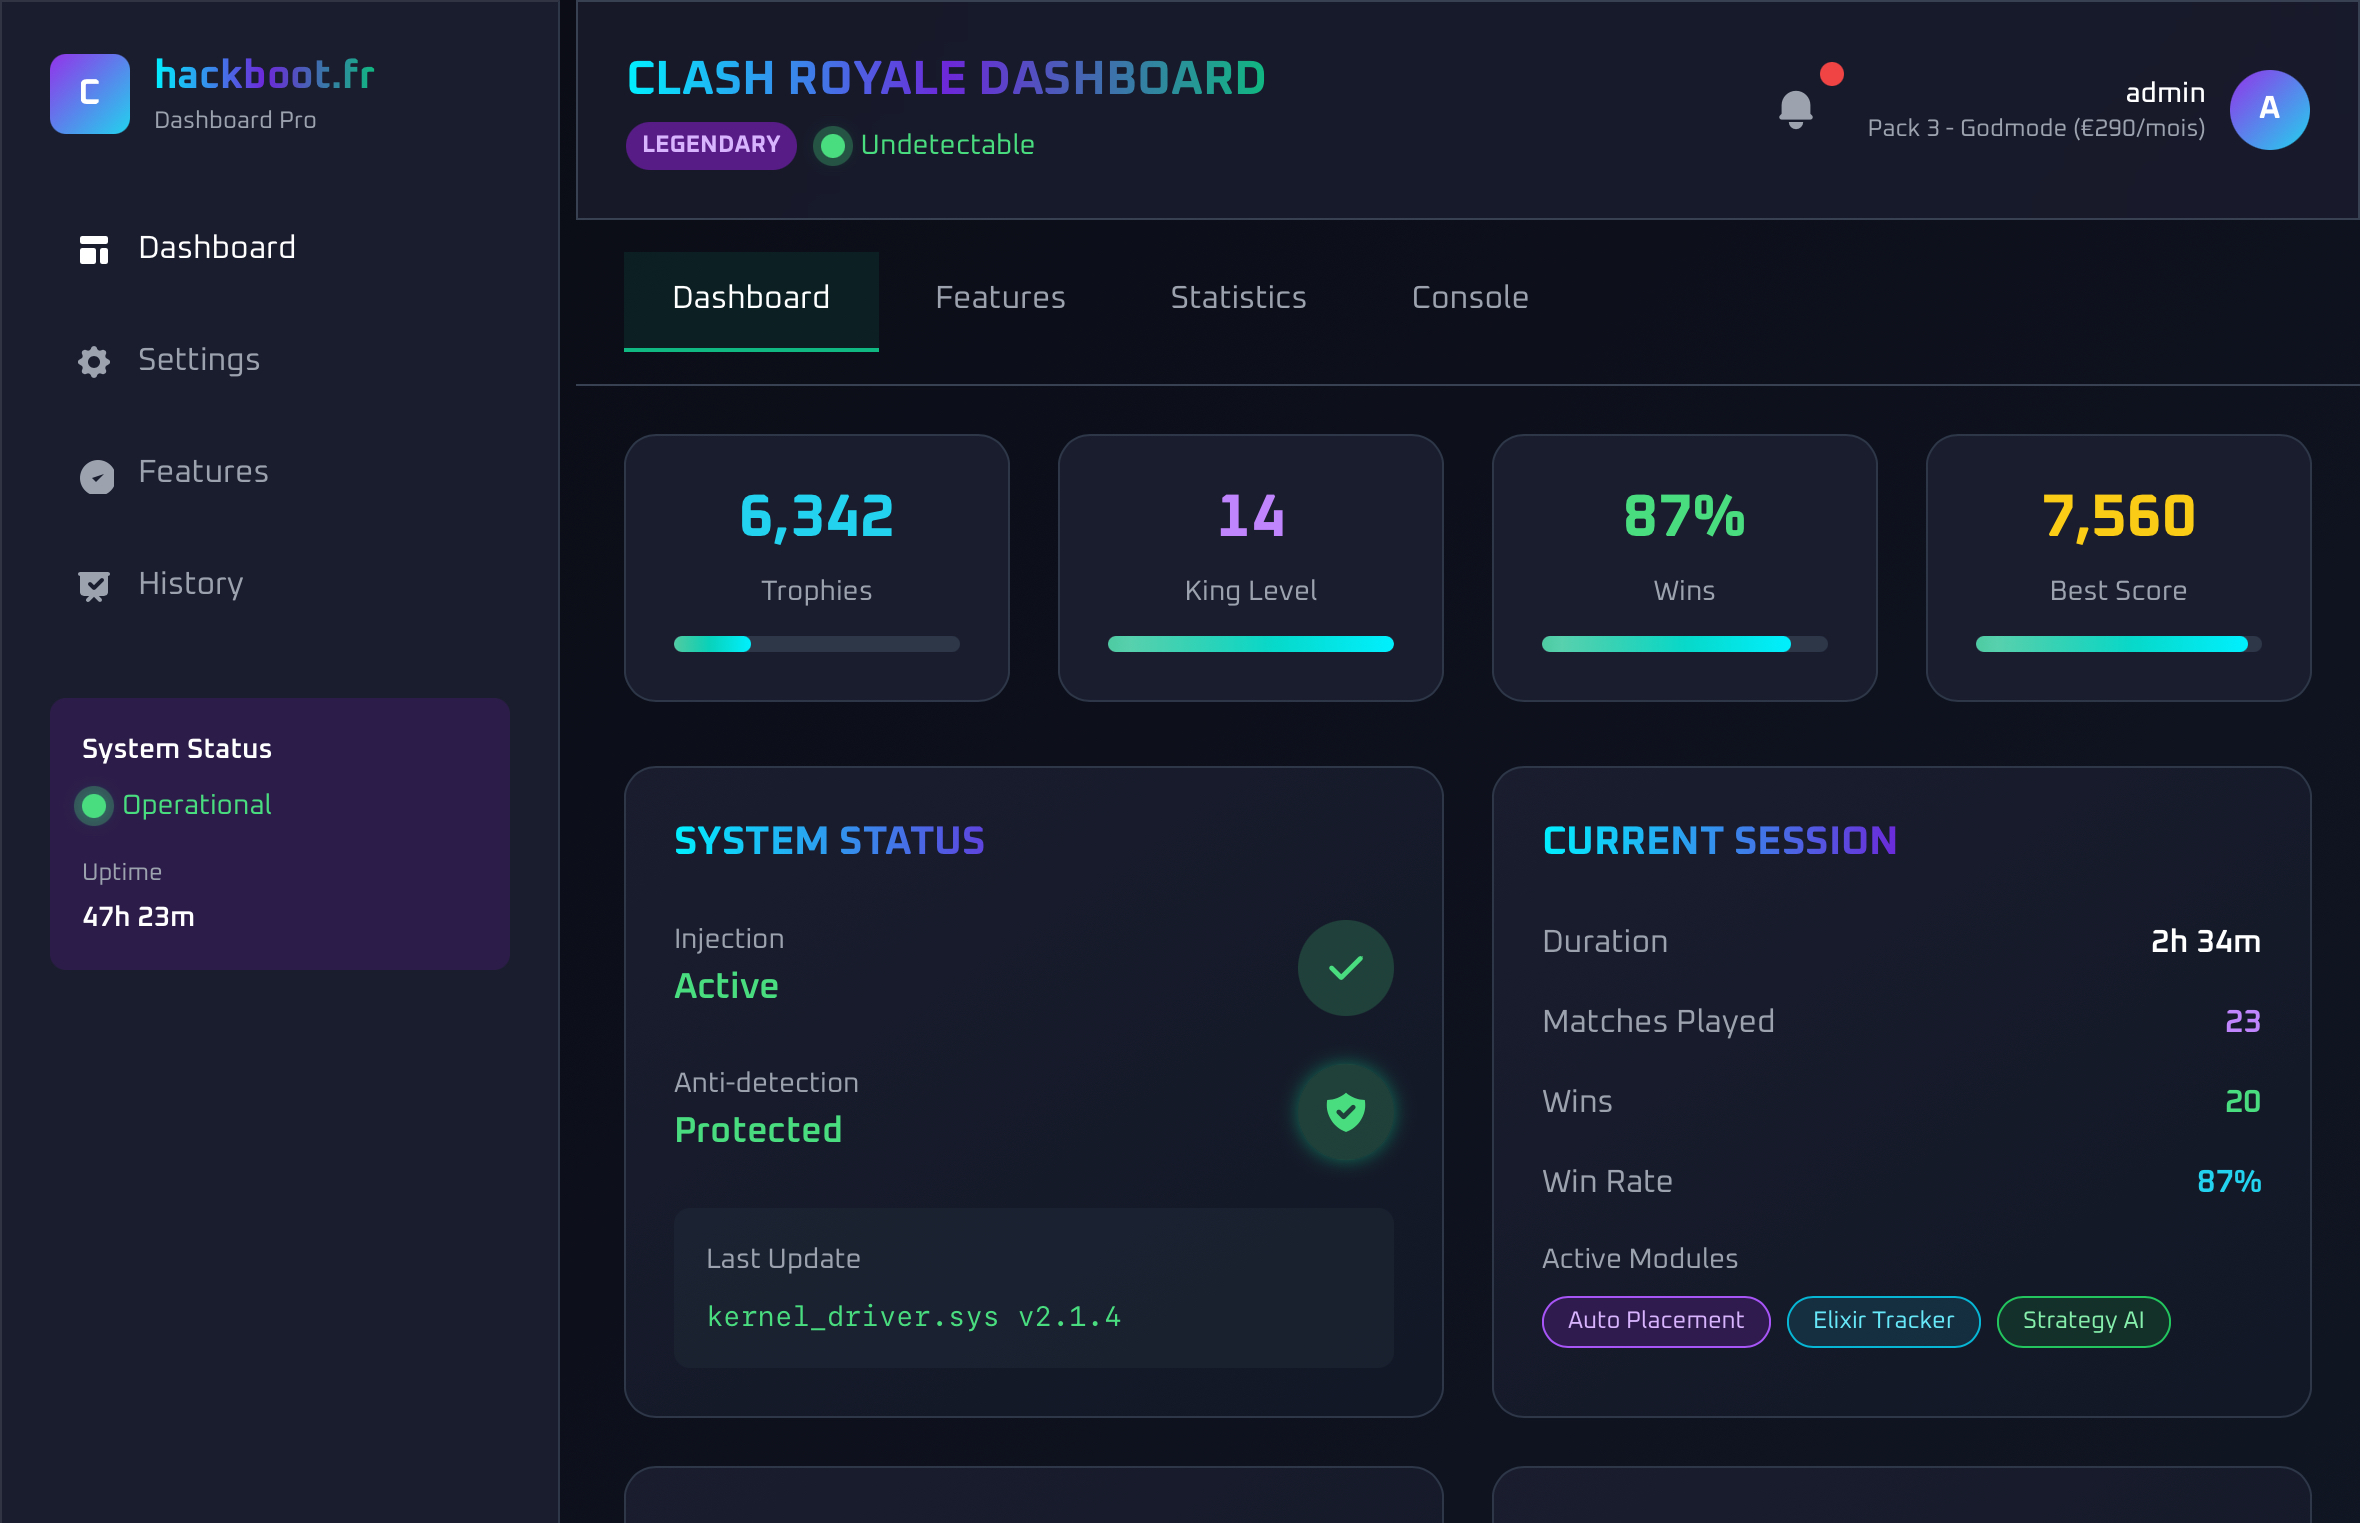The height and width of the screenshot is (1523, 2360).
Task: Click the Dashboard Pro subtitle
Action: (235, 120)
